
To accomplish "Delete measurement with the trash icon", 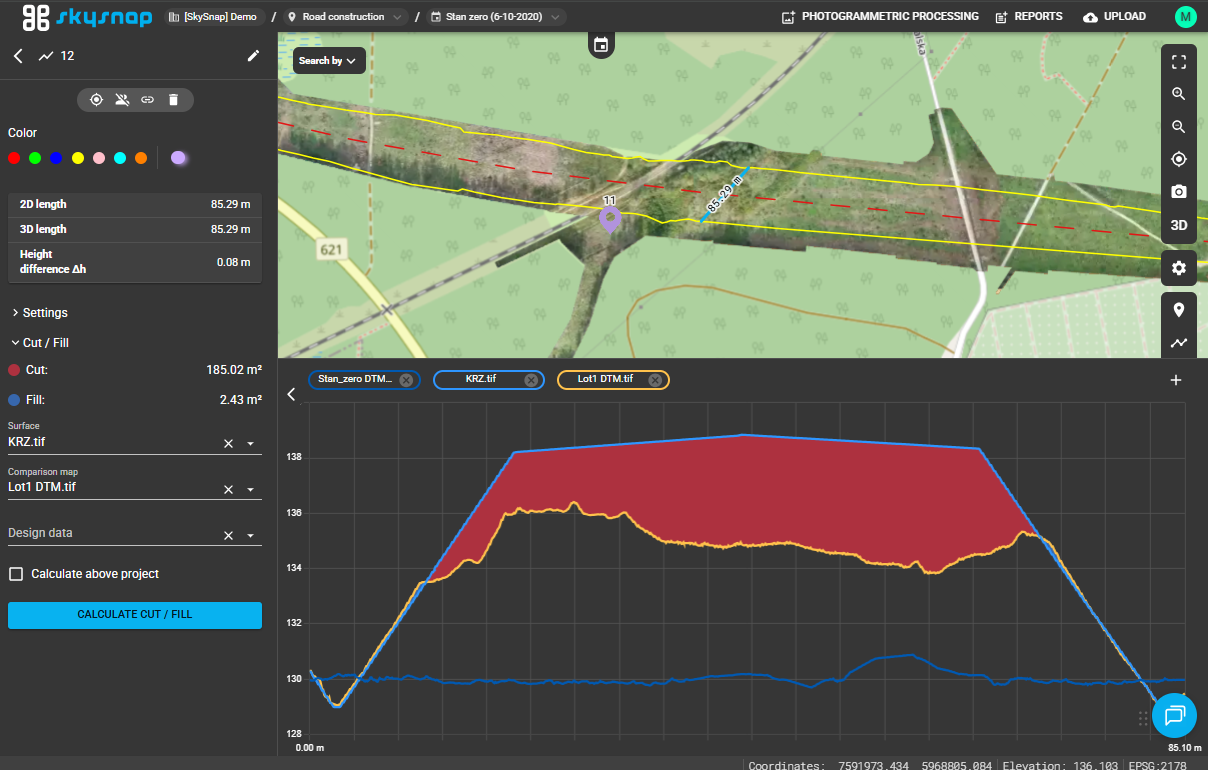I will (x=173, y=99).
